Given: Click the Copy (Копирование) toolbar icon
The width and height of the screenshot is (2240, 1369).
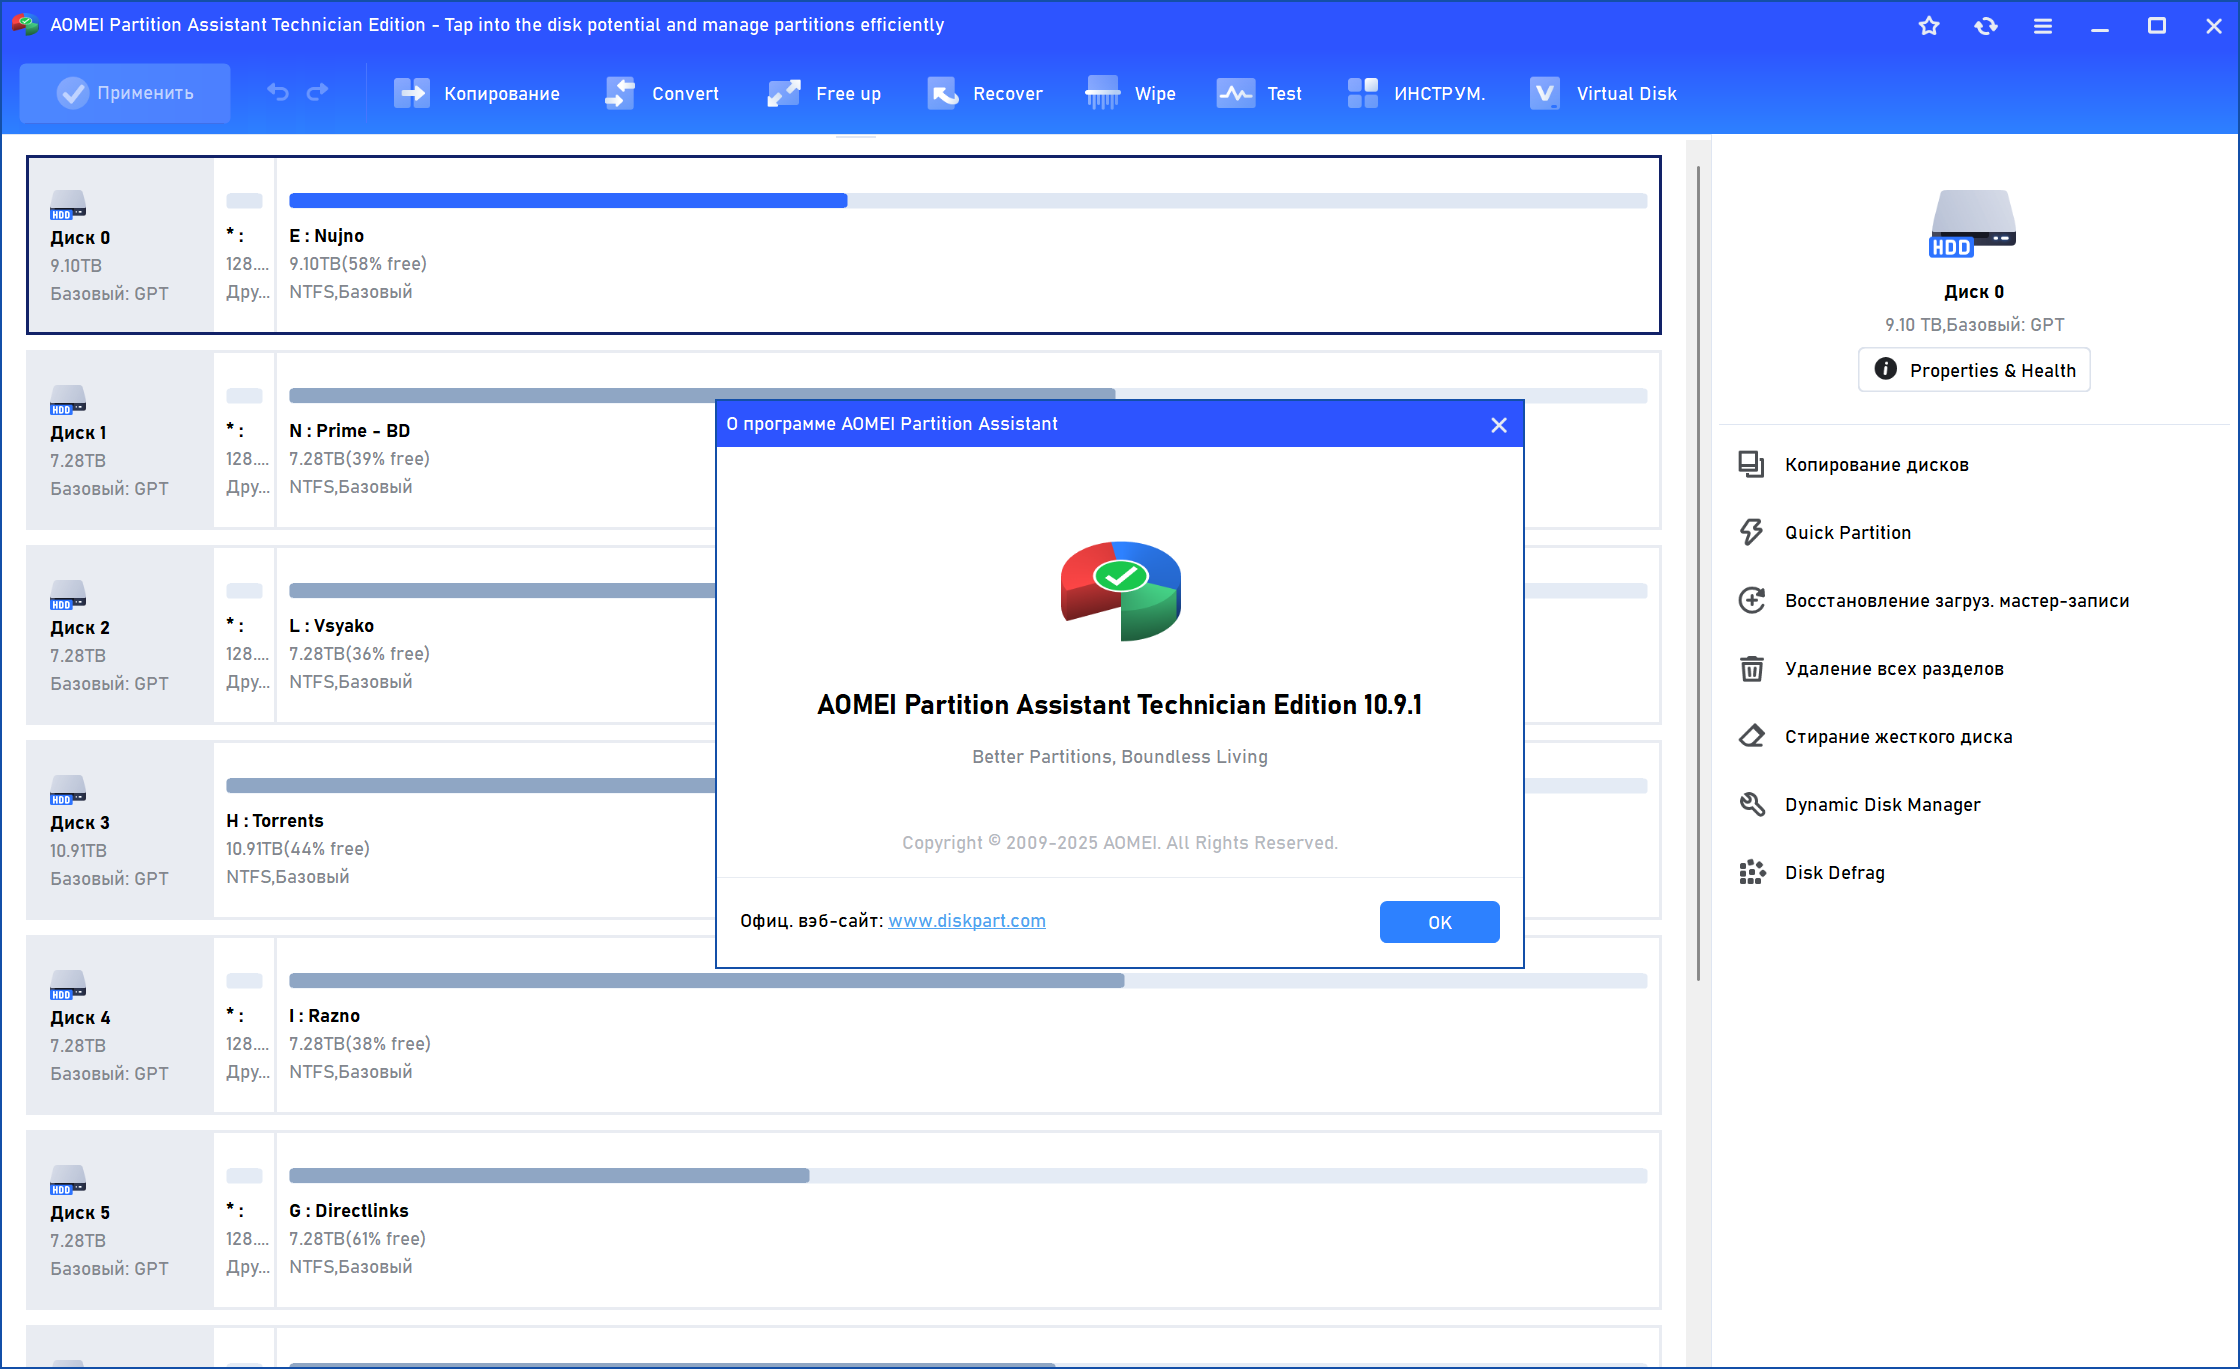Looking at the screenshot, I should 411,93.
